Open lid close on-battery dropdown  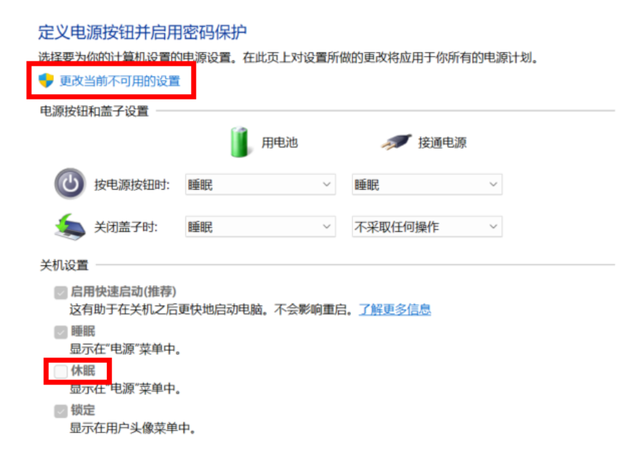(260, 226)
